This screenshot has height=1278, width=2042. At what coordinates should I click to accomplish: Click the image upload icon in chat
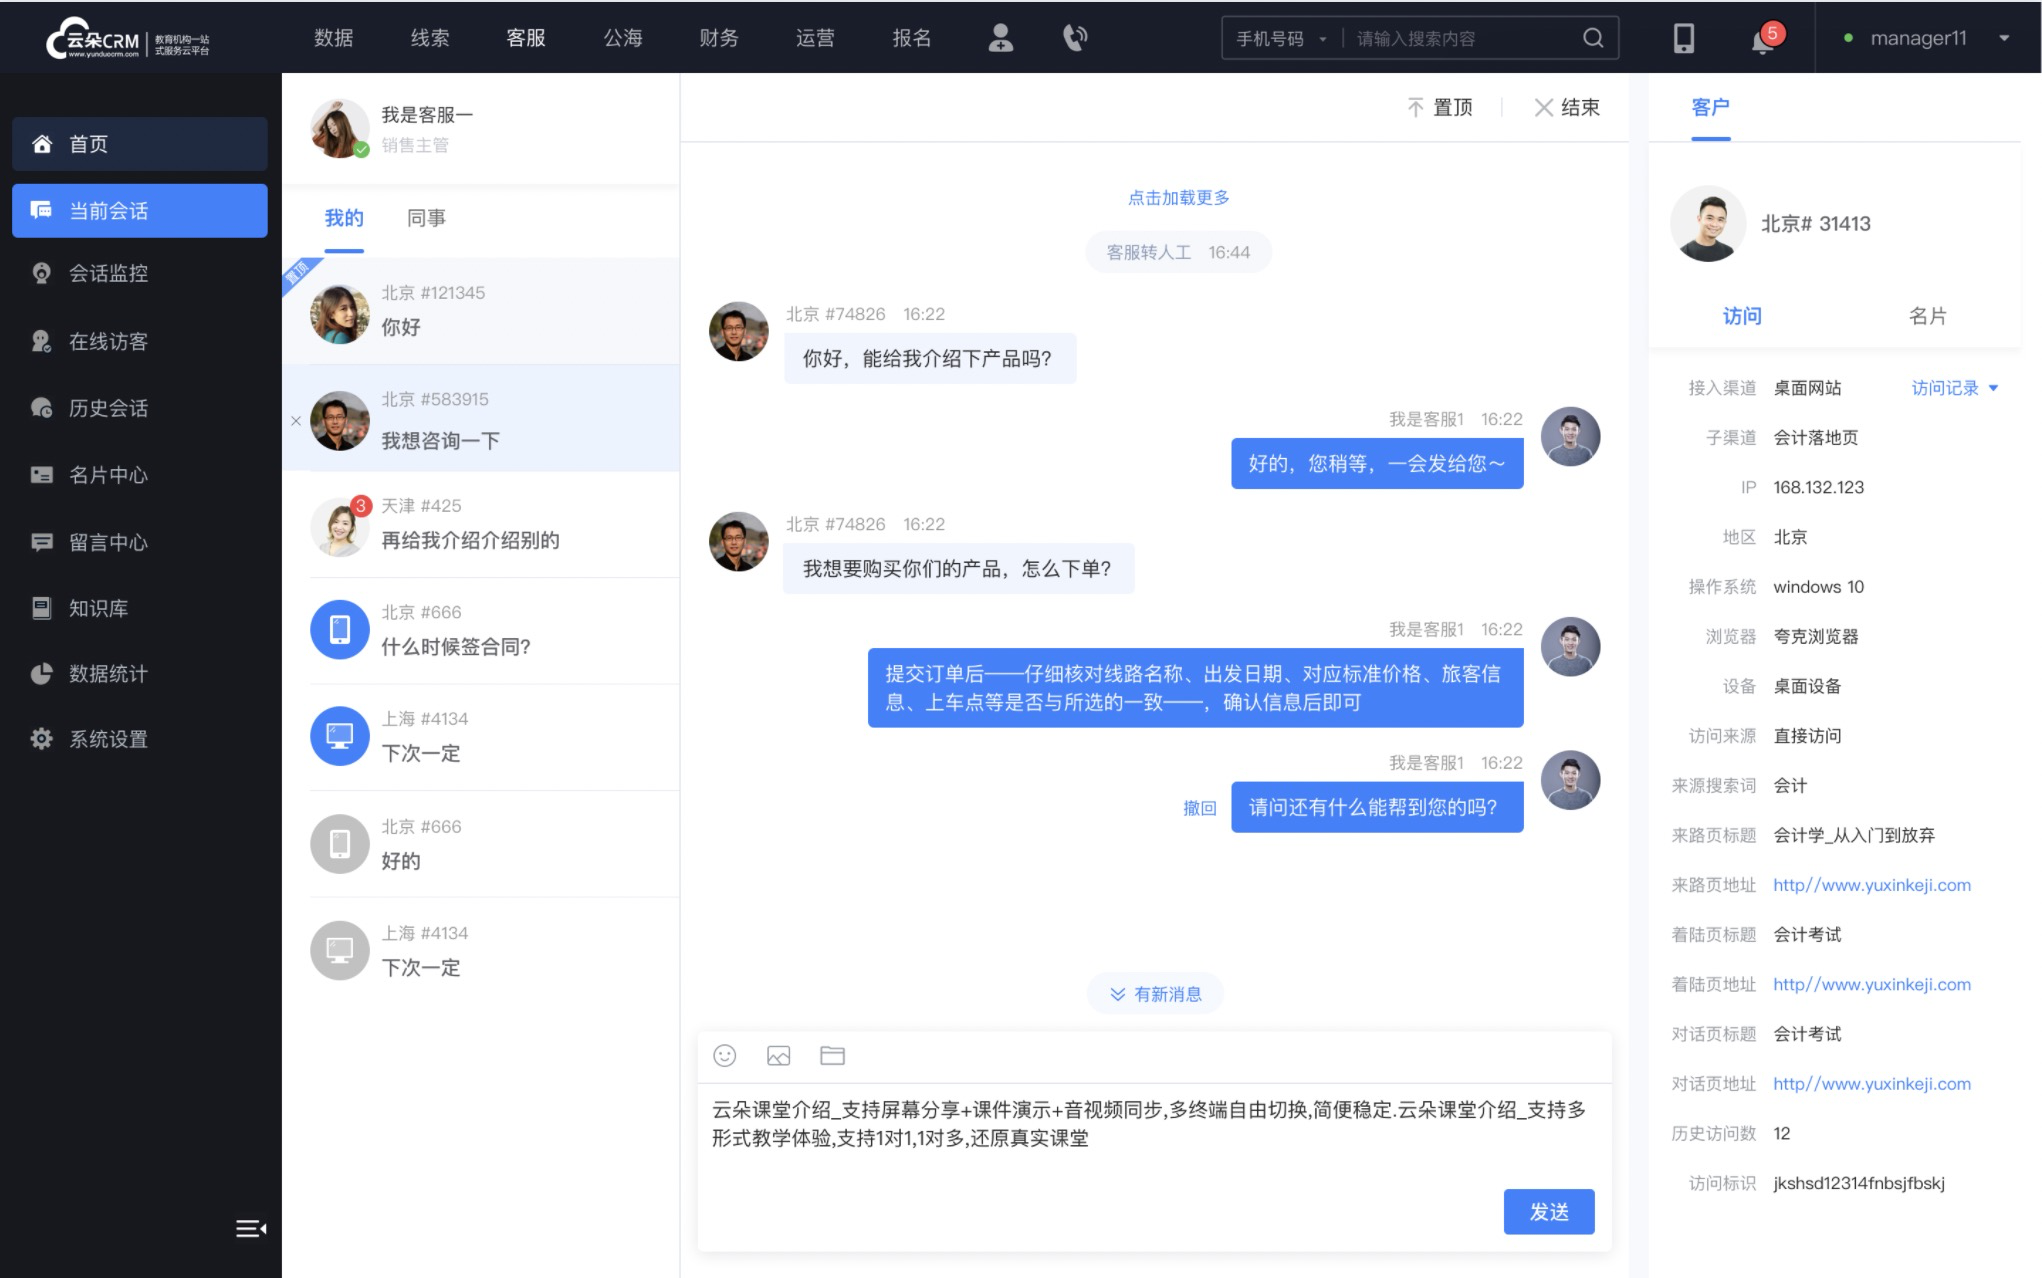click(777, 1056)
